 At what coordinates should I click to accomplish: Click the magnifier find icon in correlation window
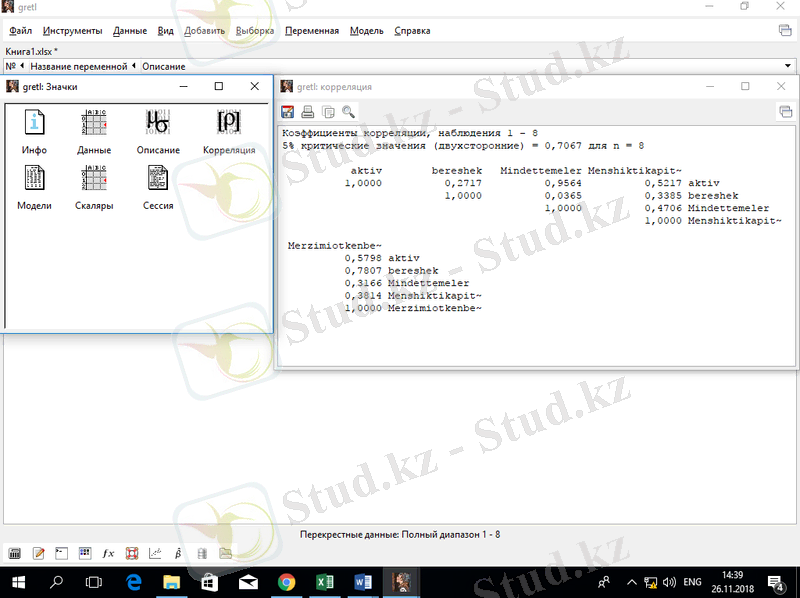tap(348, 112)
